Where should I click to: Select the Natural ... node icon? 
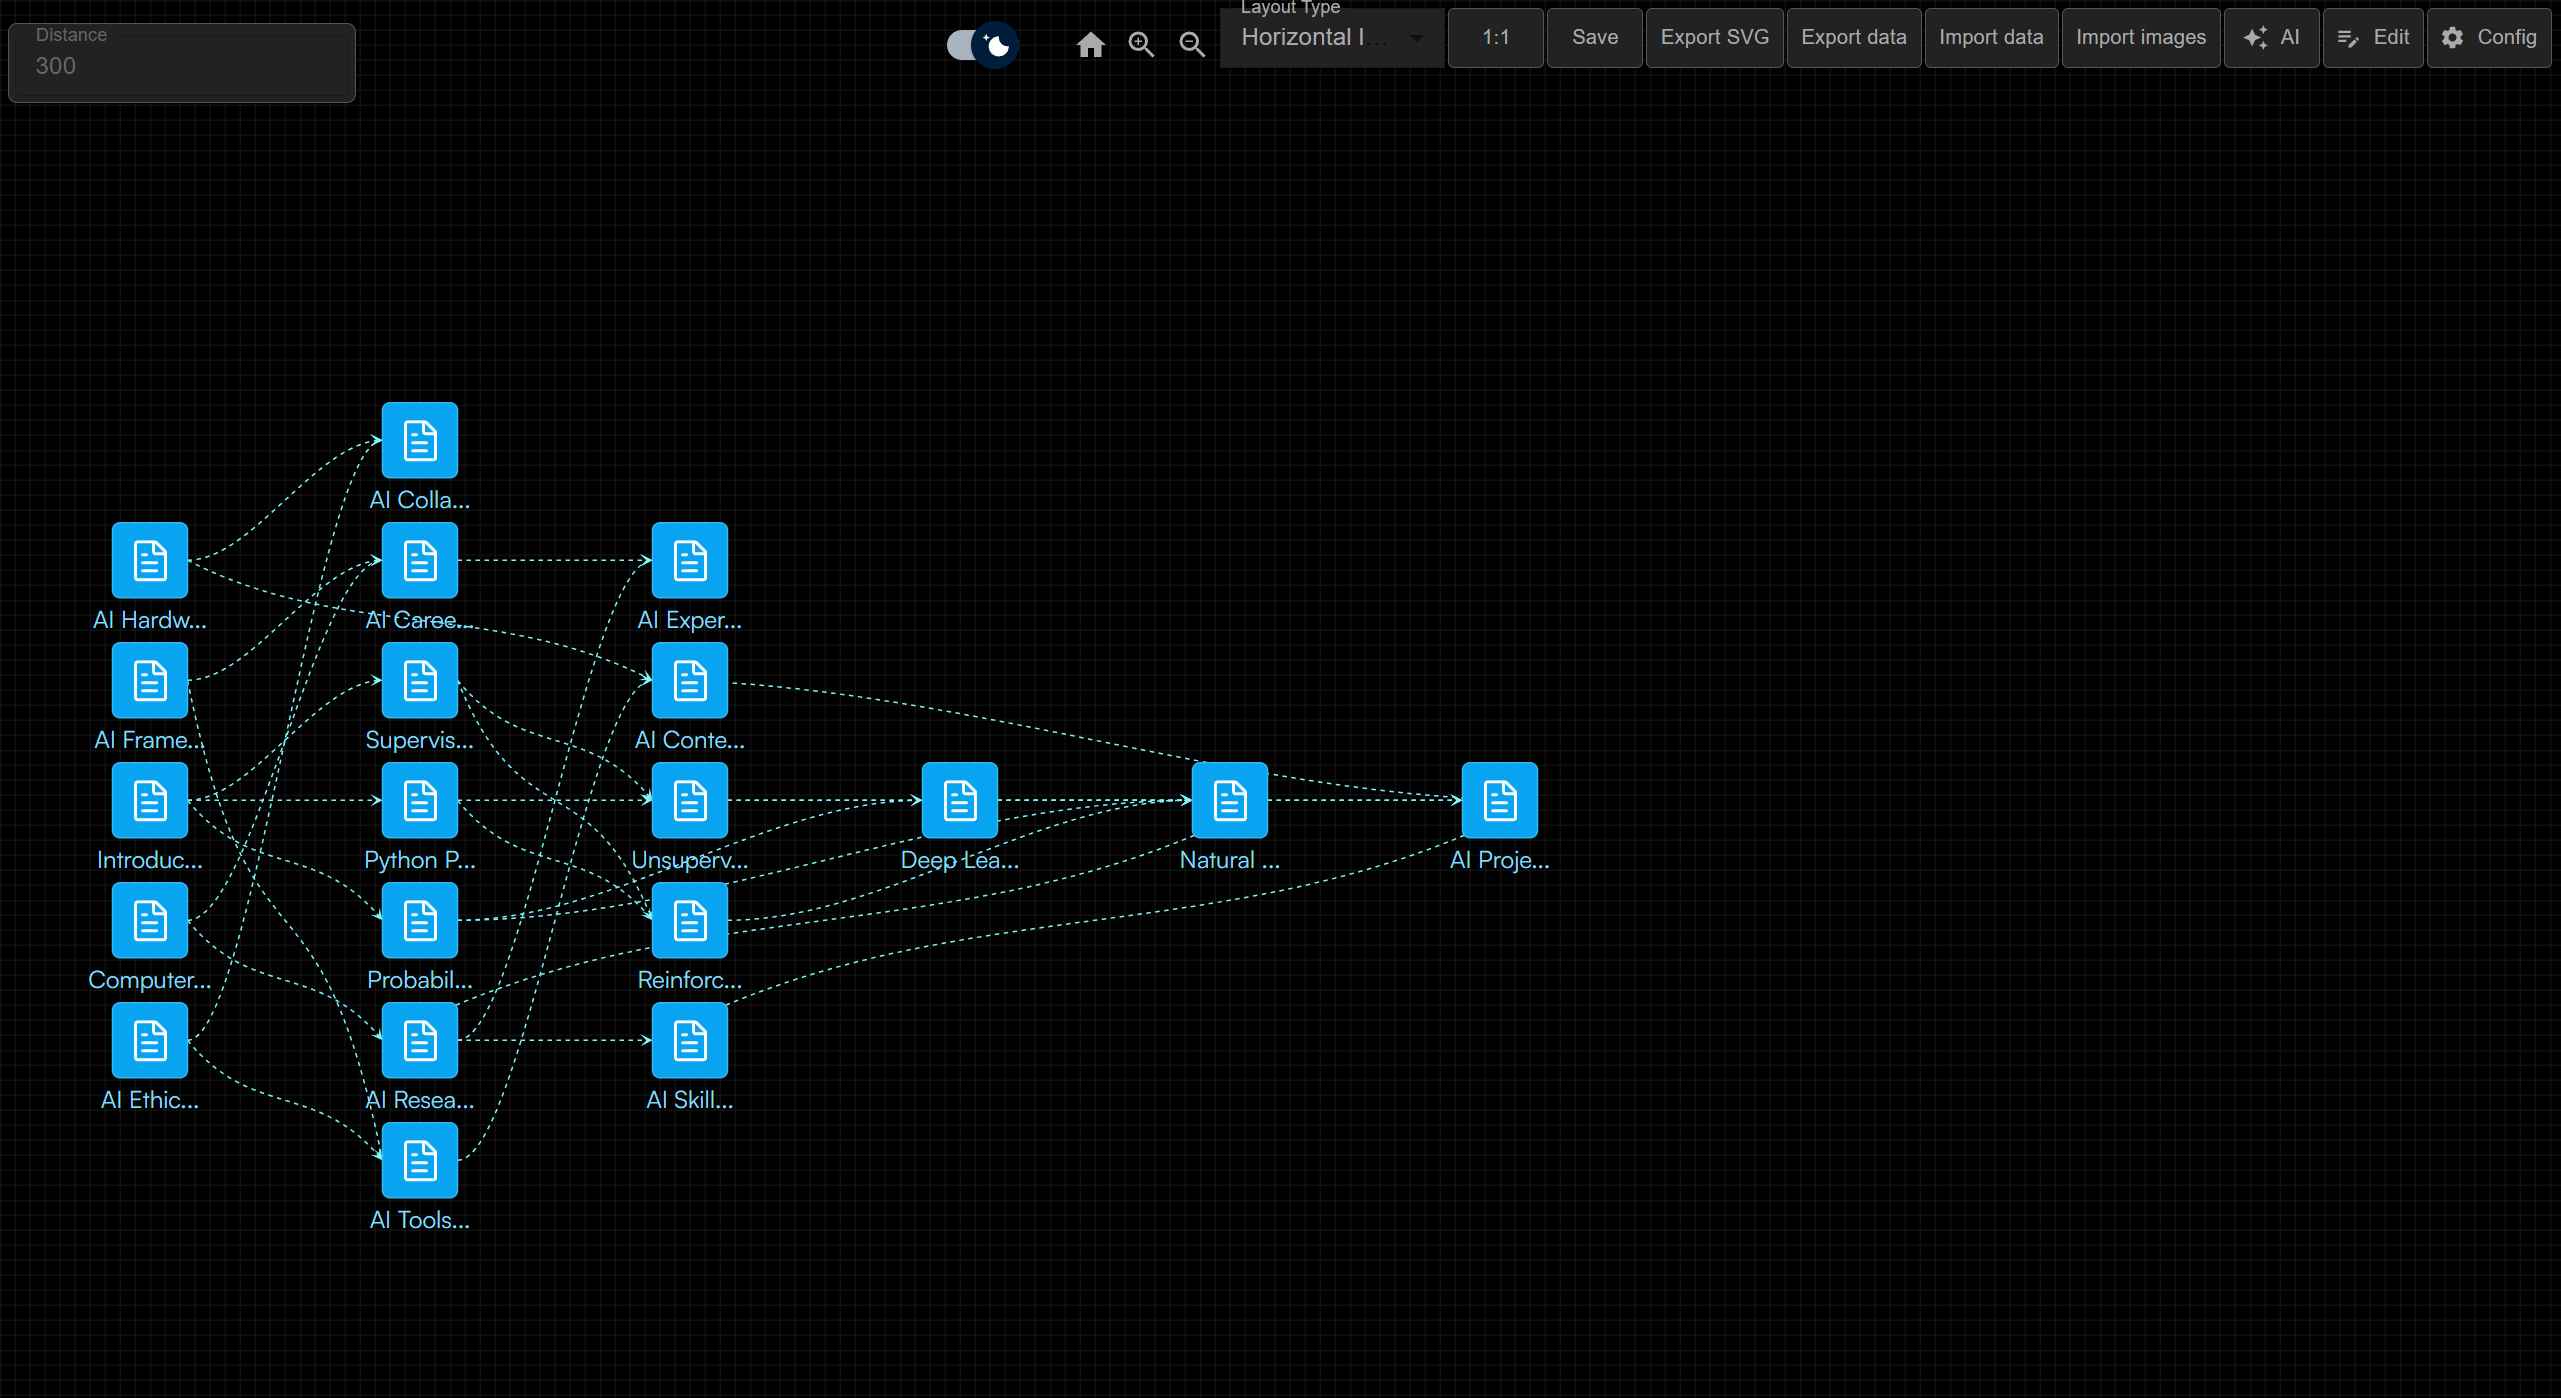point(1229,800)
